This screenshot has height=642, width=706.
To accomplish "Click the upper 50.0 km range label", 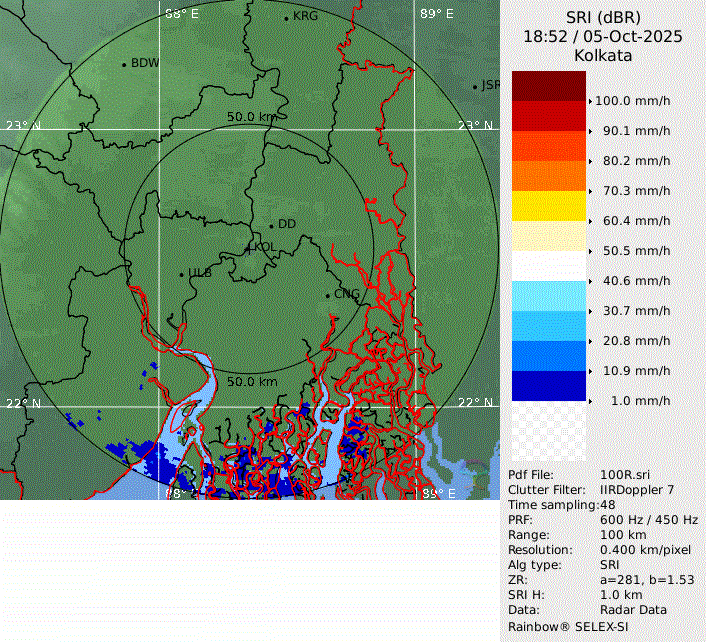I will point(252,117).
